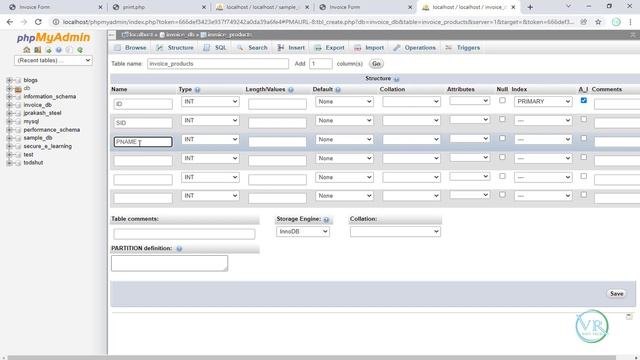Toggle A_I checkbox in fourth empty row
This screenshot has height=360, width=640.
tap(584, 157)
